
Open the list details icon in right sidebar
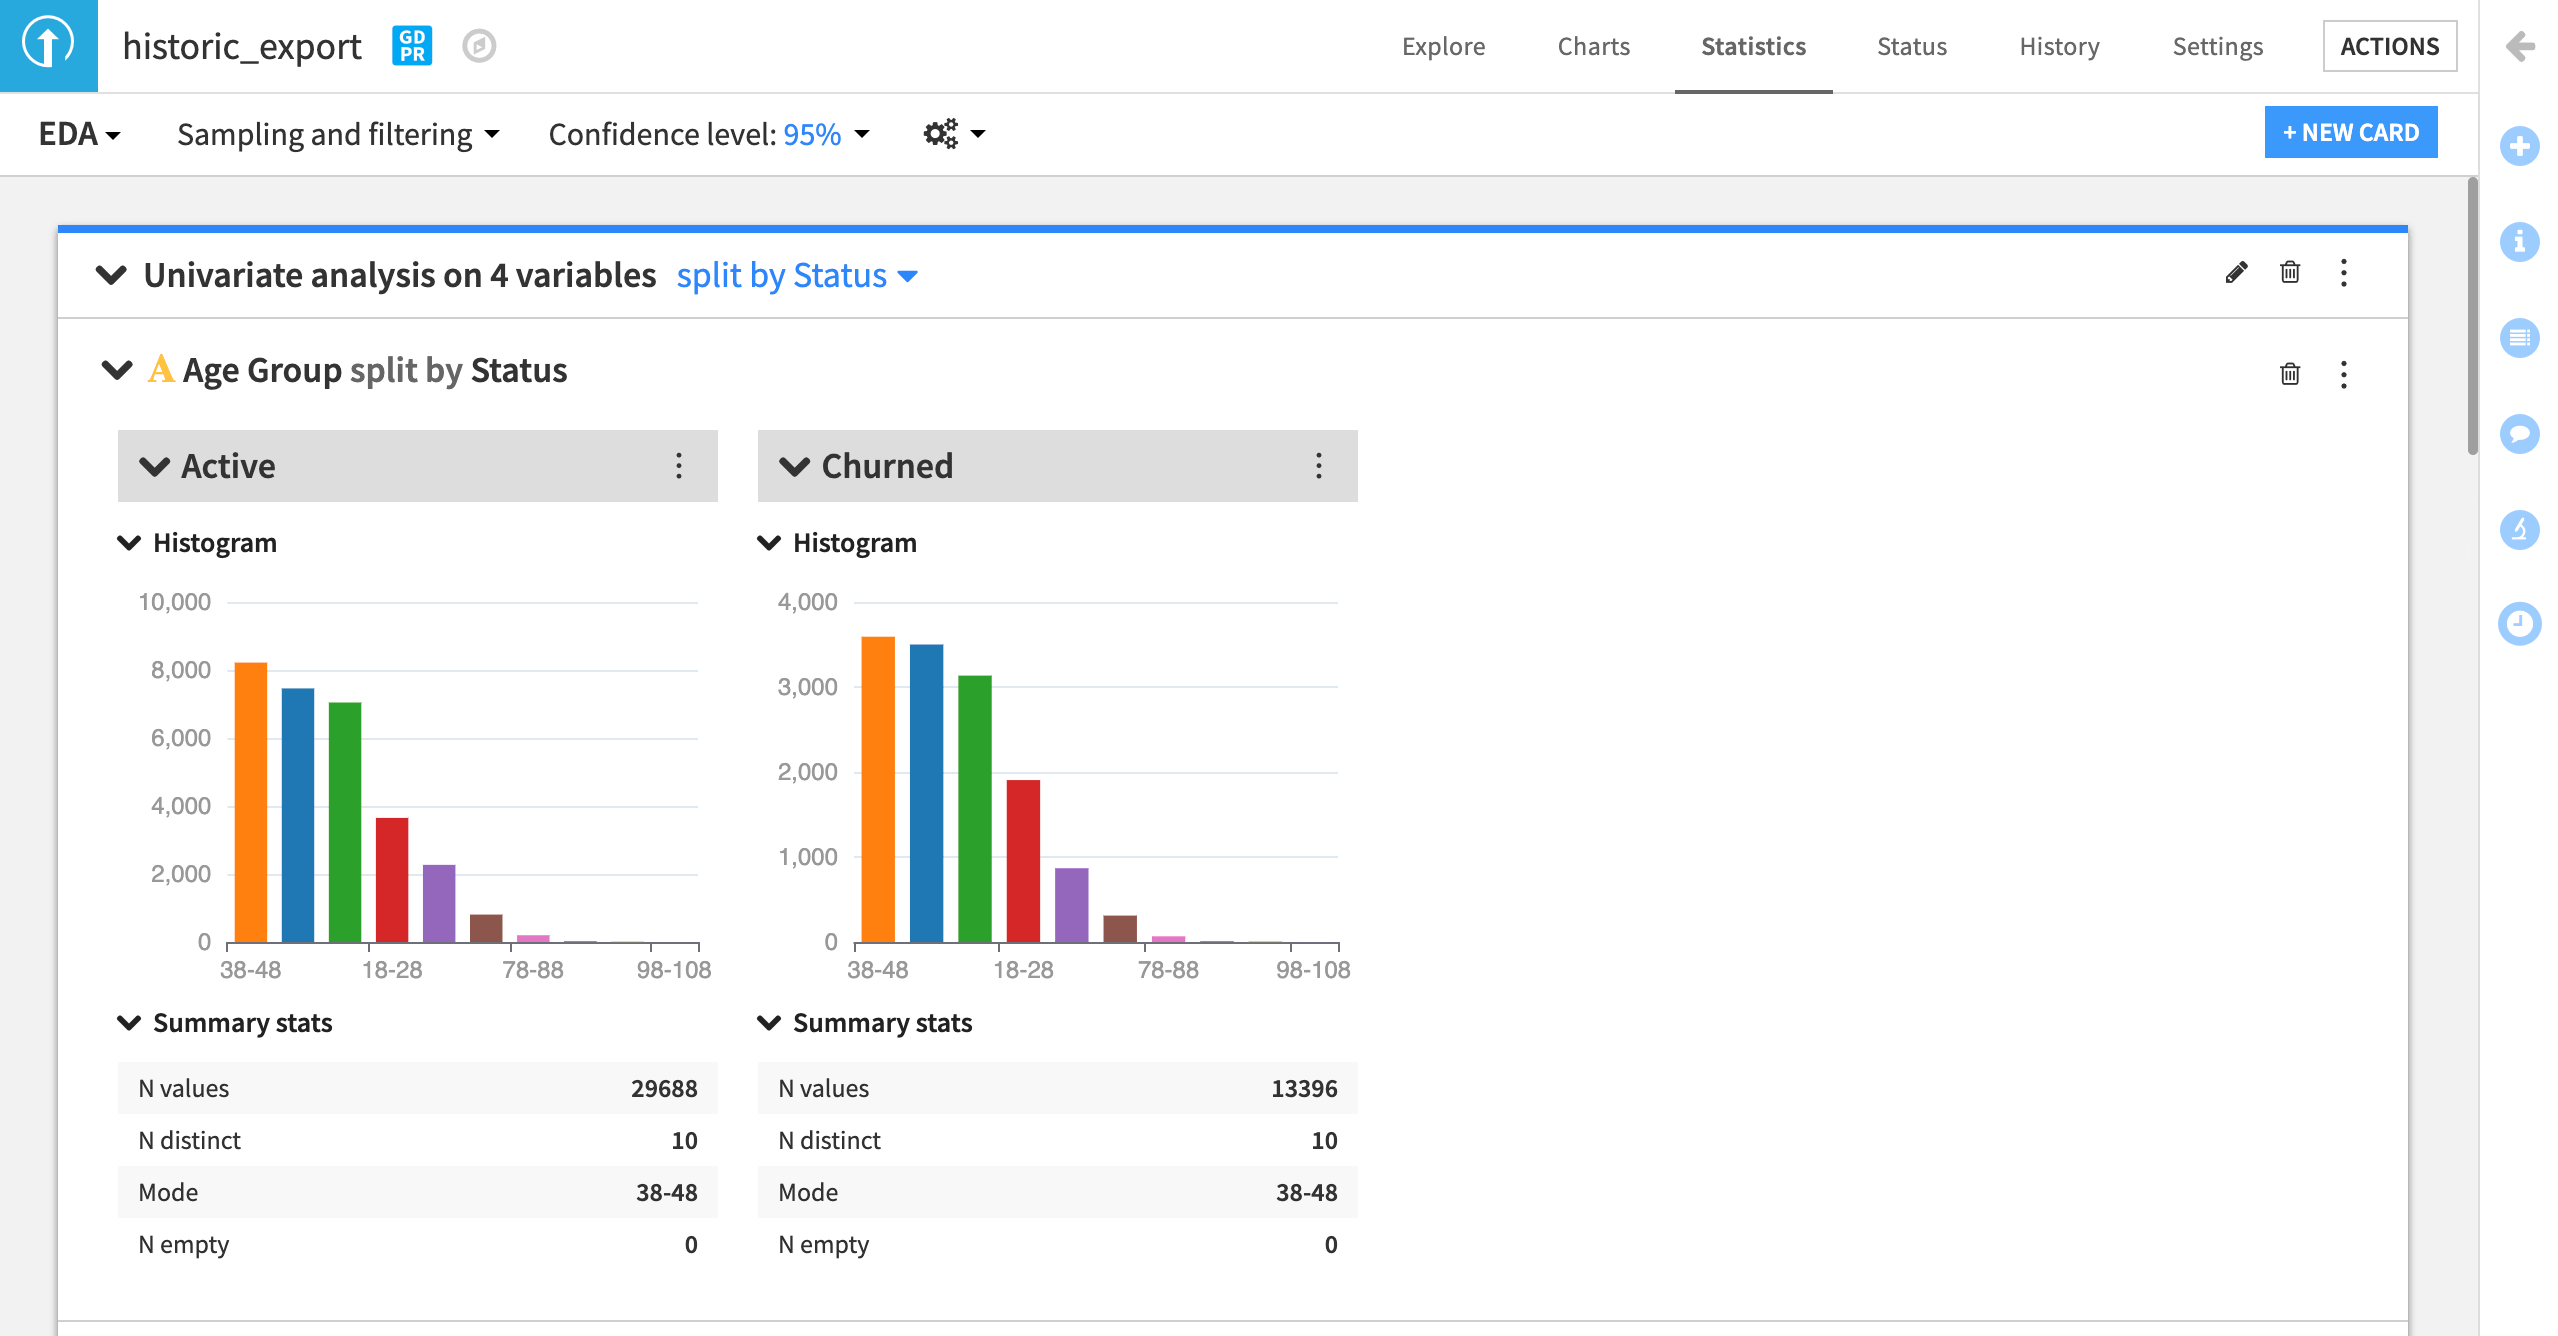tap(2520, 337)
